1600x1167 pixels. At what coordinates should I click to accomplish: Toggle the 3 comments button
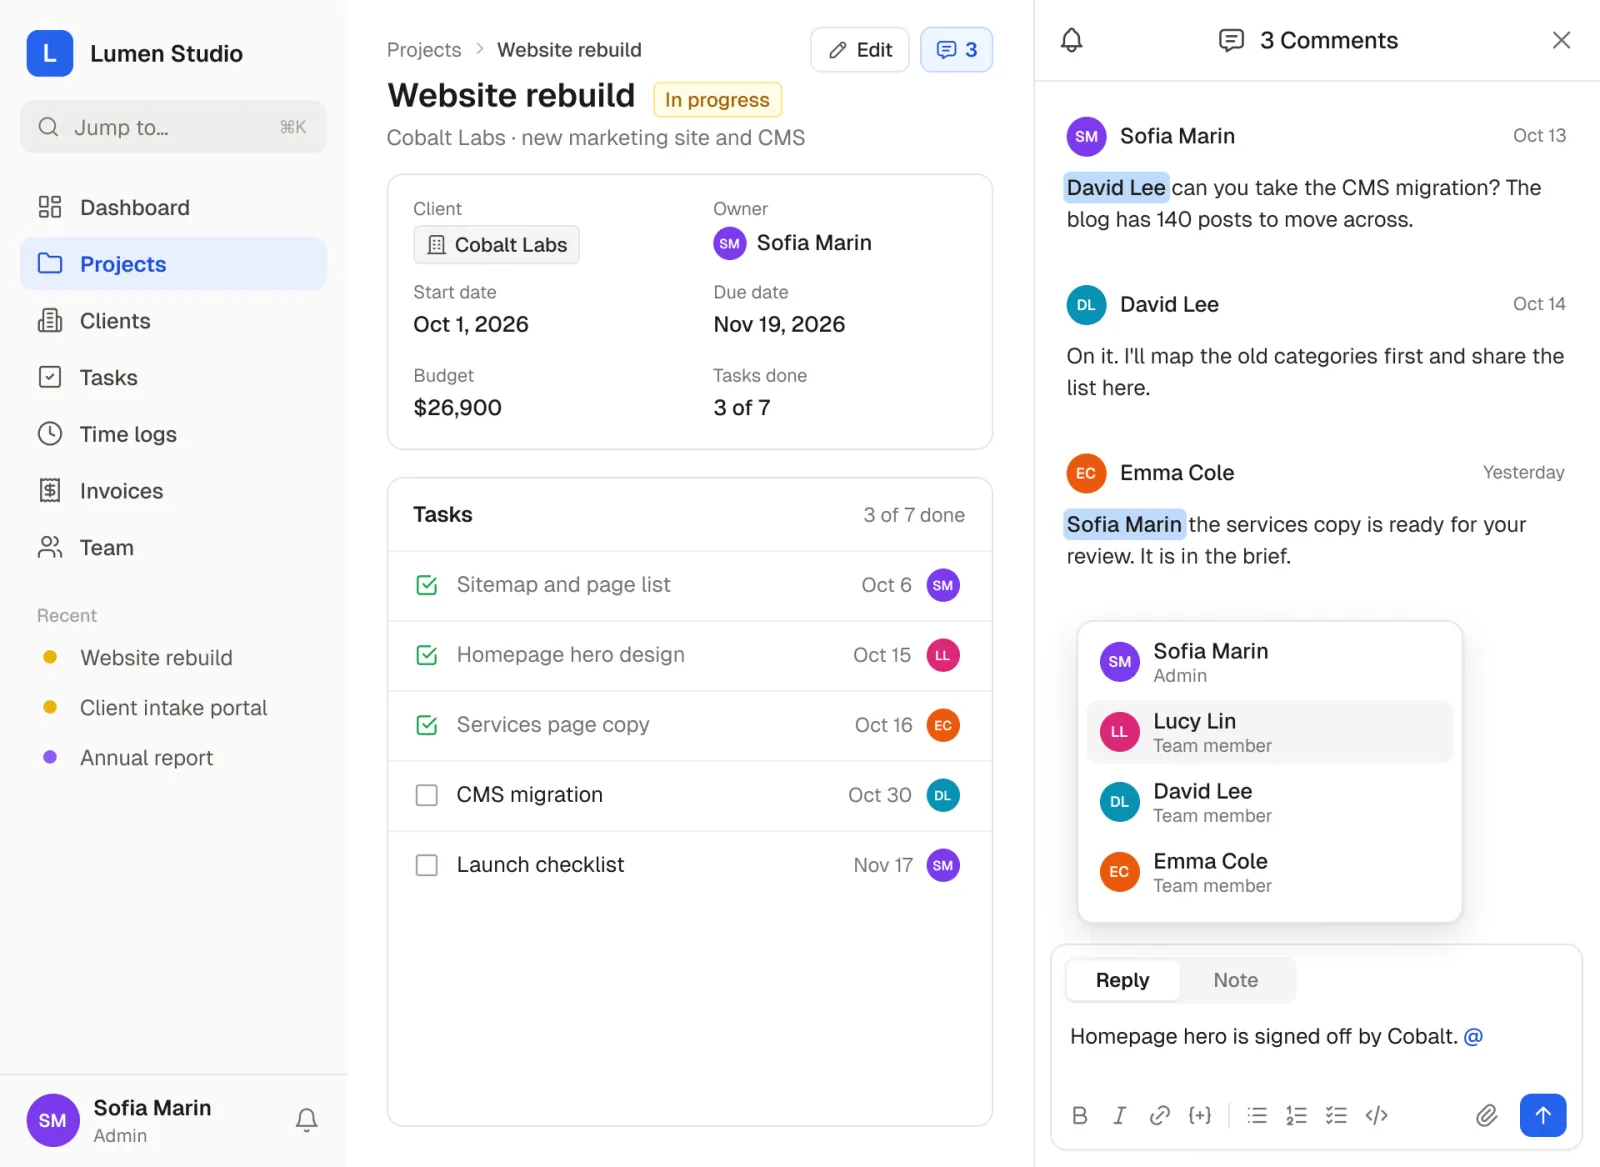[956, 50]
